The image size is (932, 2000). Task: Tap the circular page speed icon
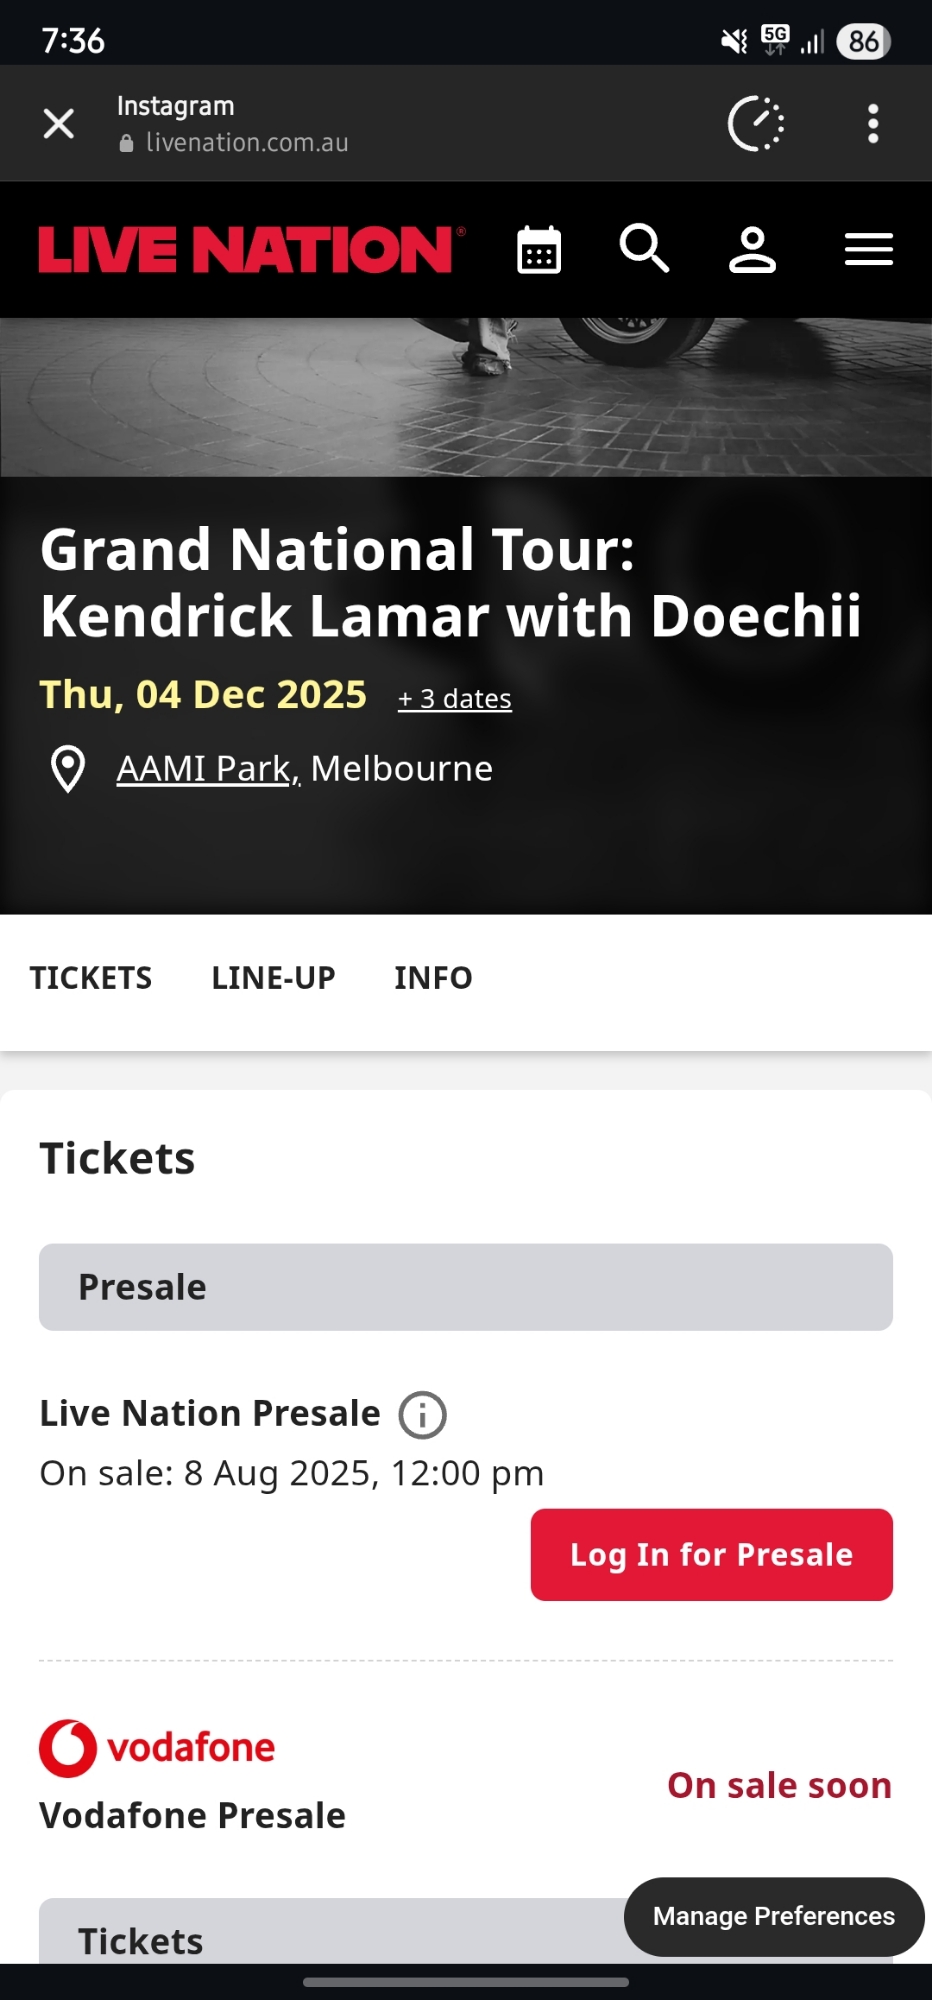[x=756, y=124]
